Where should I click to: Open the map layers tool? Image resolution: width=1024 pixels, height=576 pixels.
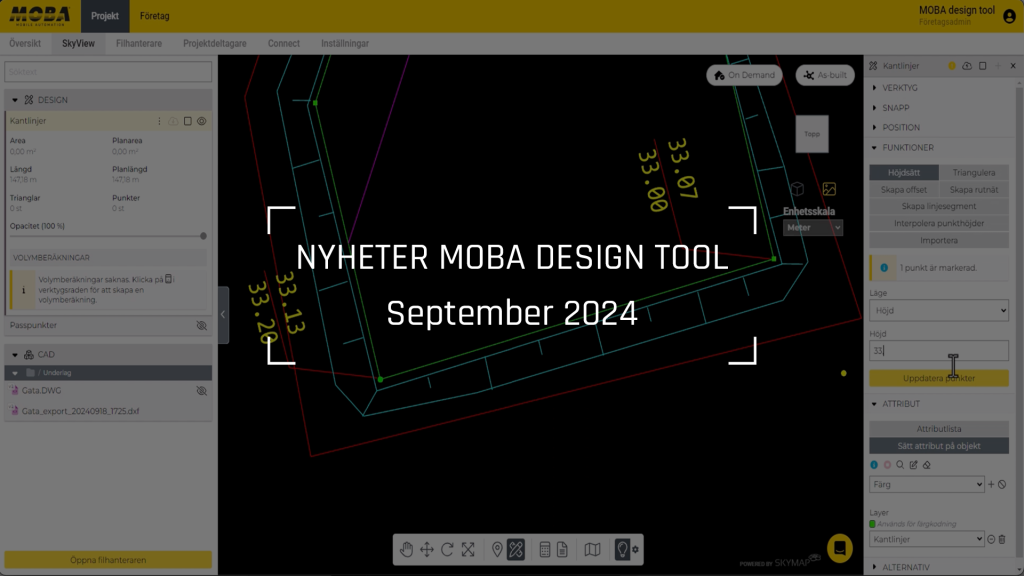[592, 550]
